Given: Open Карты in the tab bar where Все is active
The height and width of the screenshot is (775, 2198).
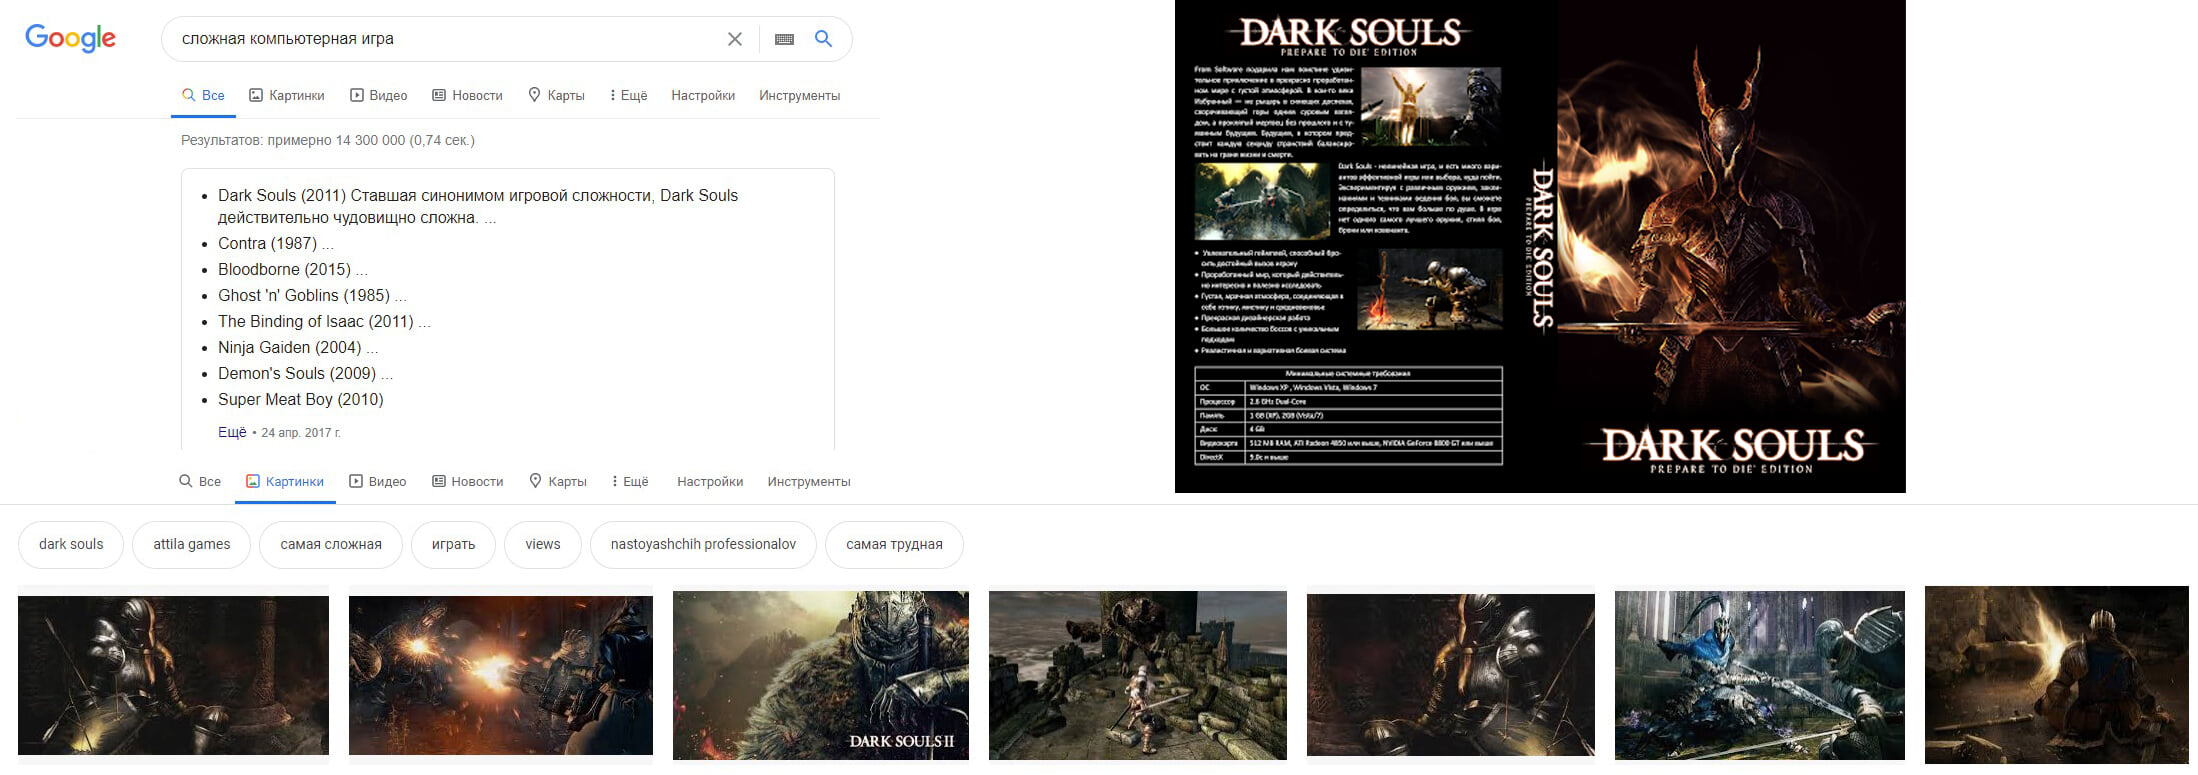Looking at the screenshot, I should [x=556, y=95].
